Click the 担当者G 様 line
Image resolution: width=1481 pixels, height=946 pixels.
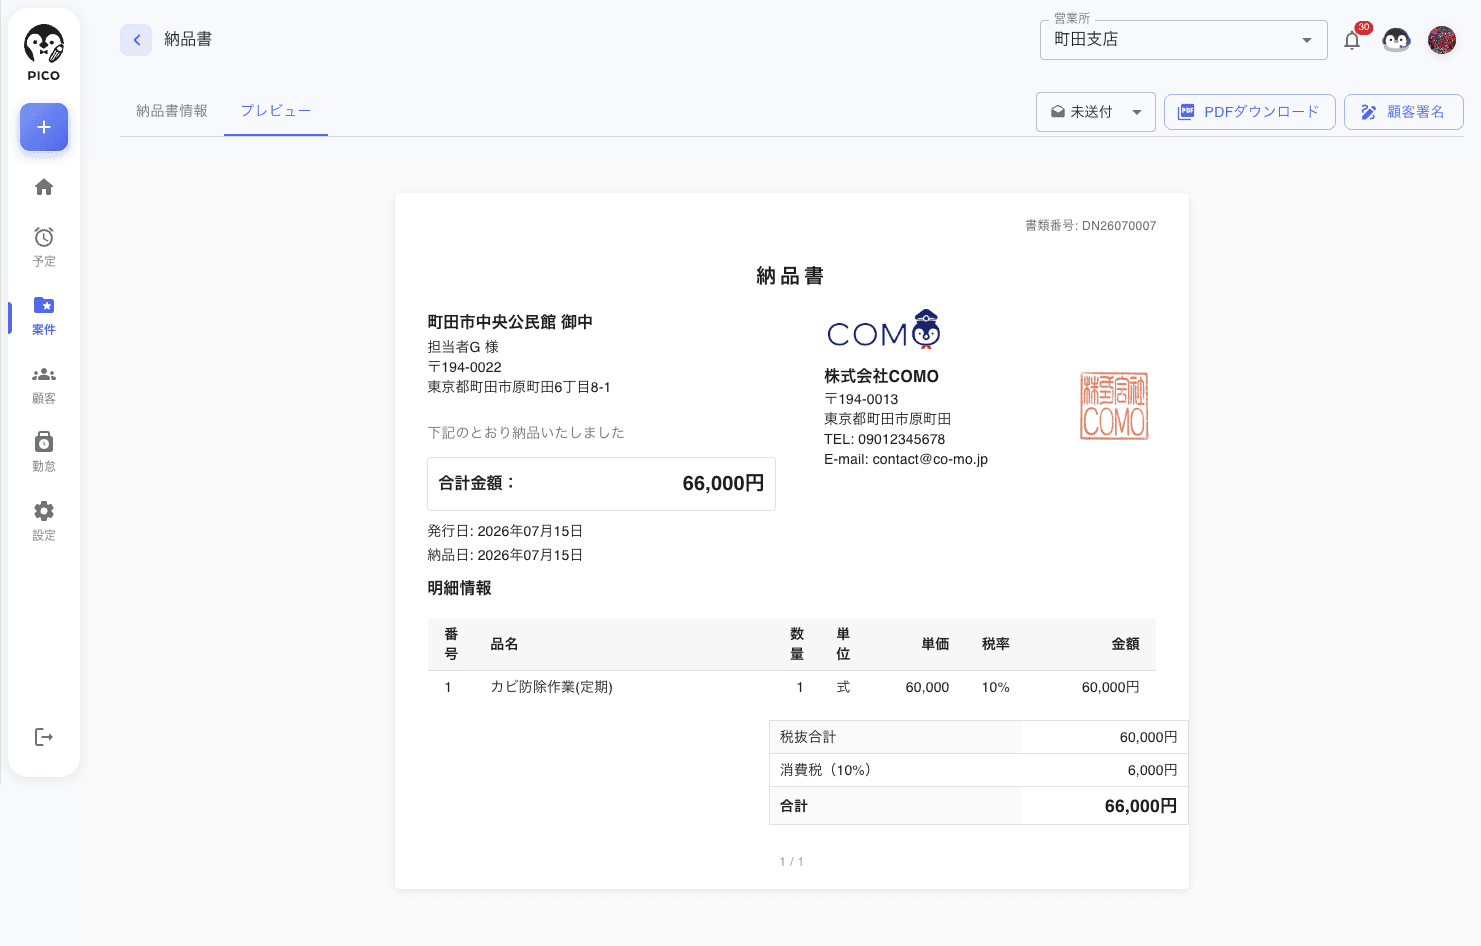pyautogui.click(x=463, y=347)
